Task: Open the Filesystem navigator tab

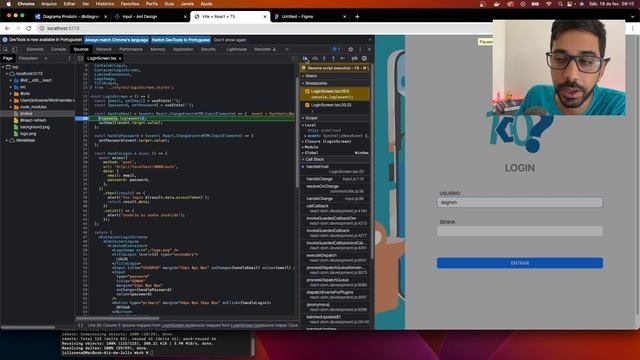Action: tap(28, 58)
